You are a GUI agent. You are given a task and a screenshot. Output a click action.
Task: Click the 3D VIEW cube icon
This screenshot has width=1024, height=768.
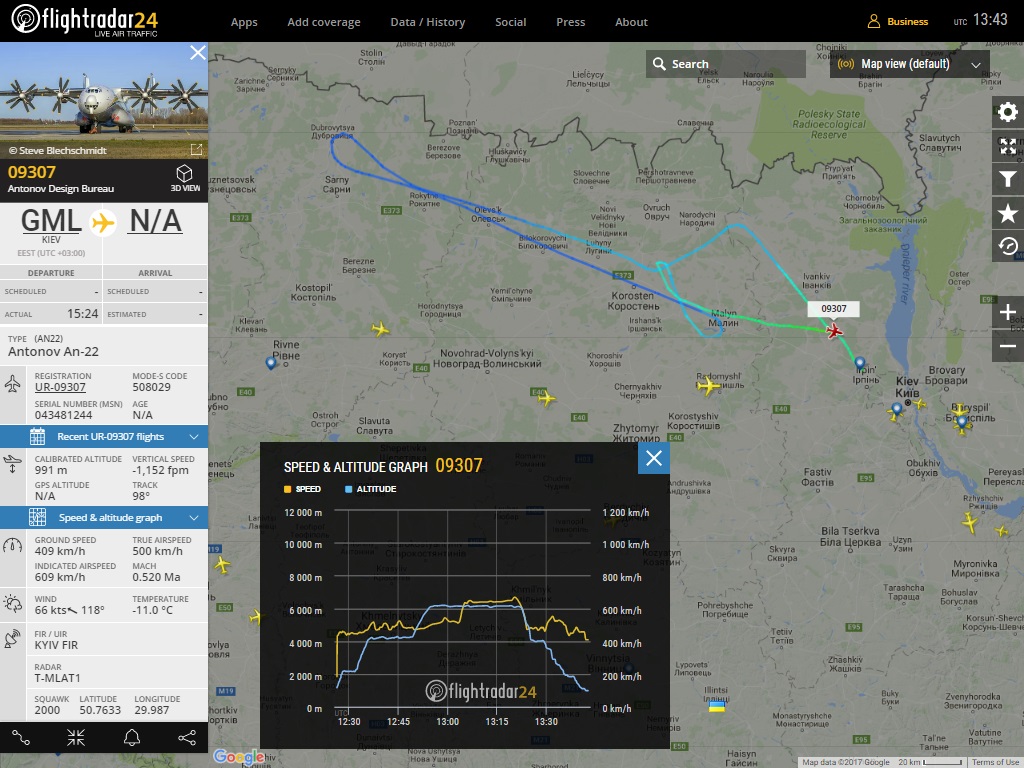point(185,177)
